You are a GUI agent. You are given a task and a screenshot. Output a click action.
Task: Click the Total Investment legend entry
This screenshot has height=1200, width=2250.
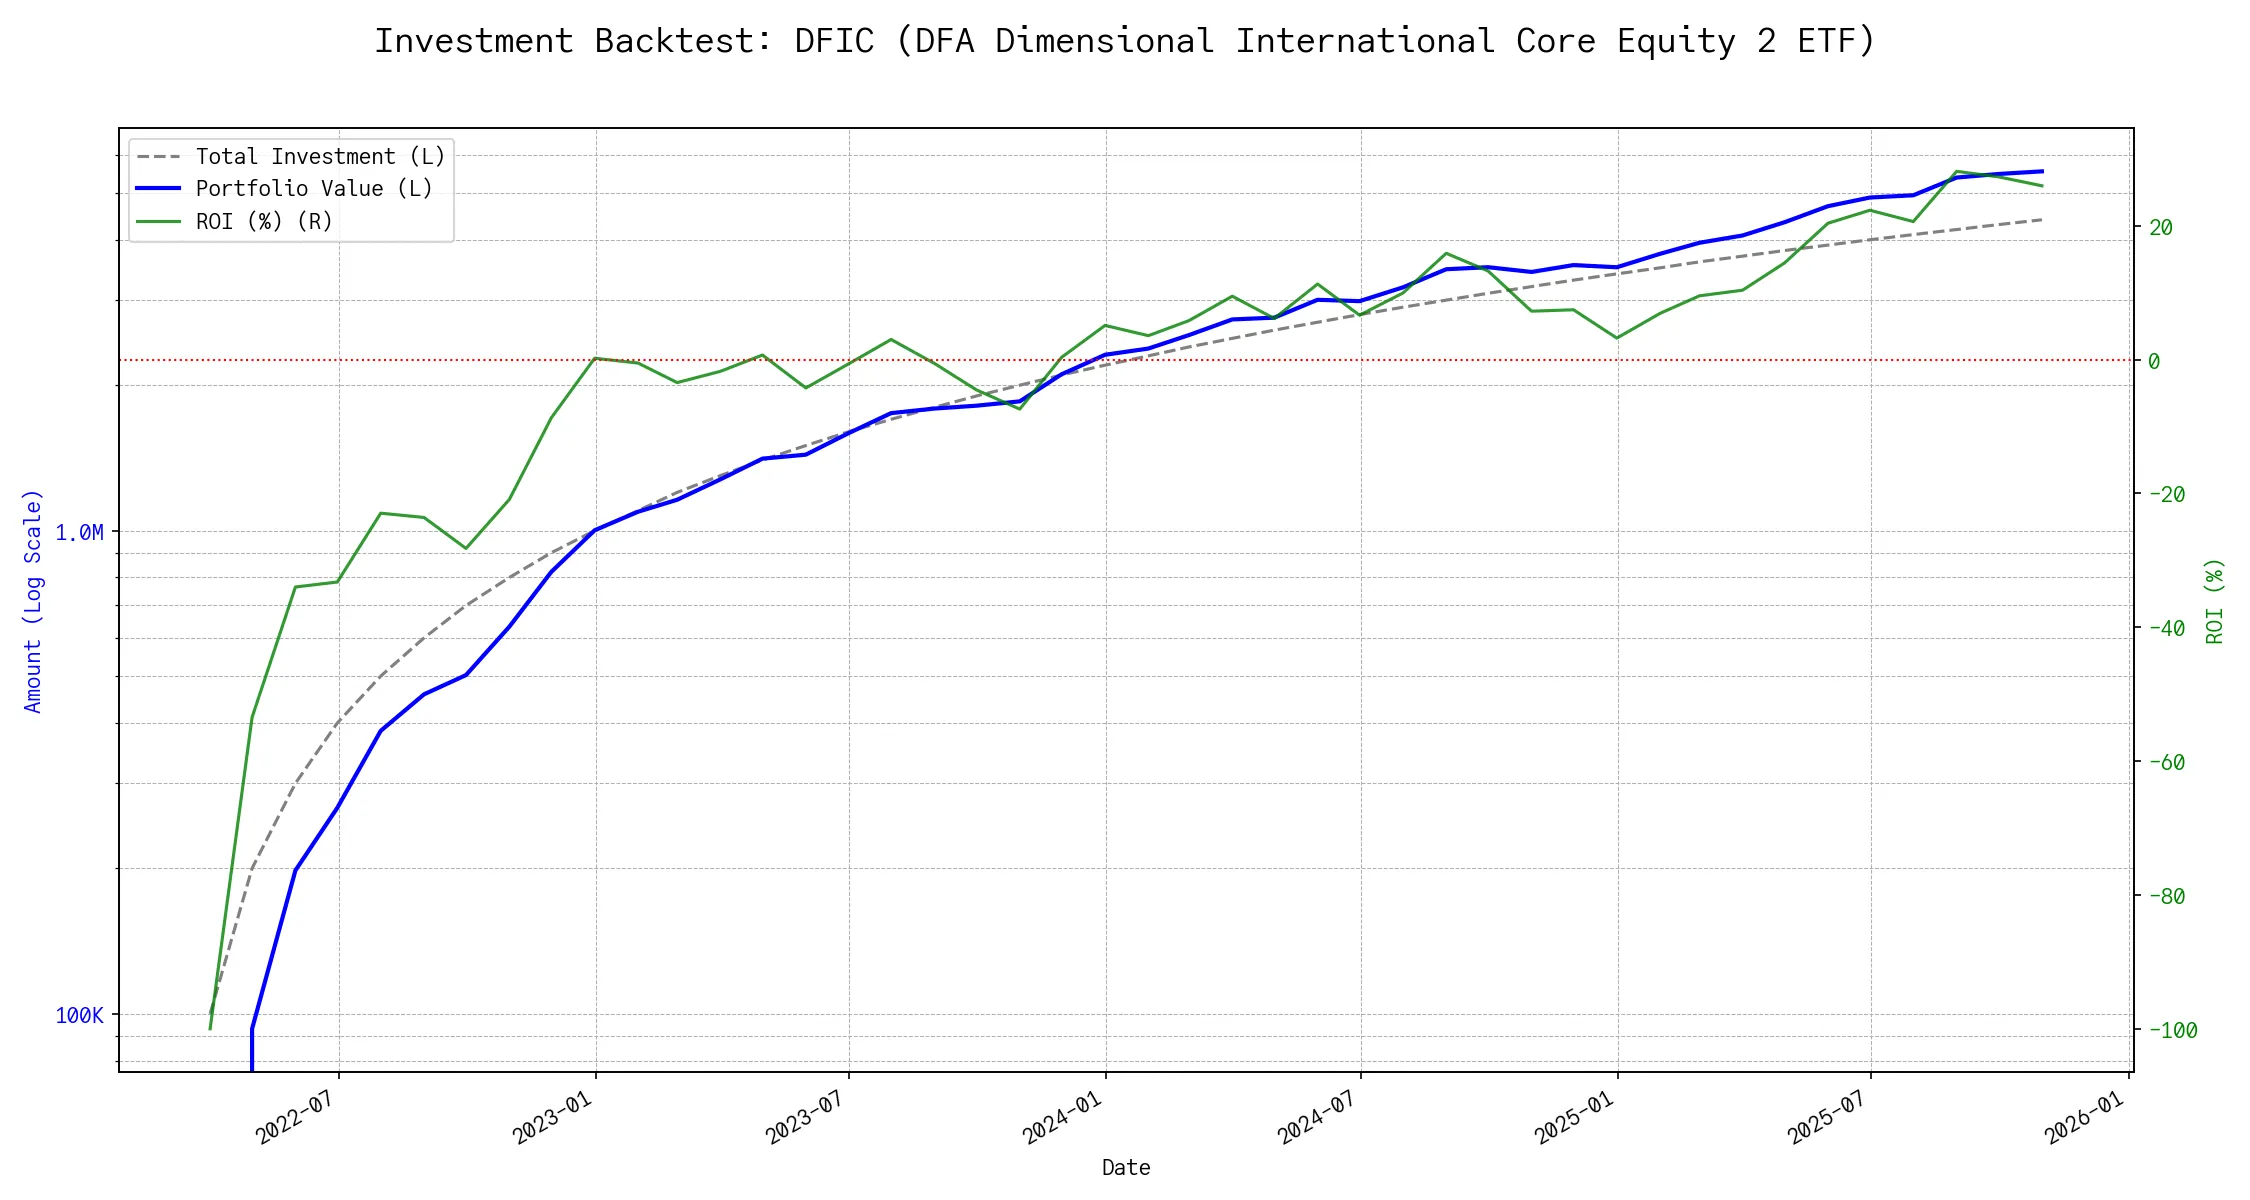pos(320,157)
